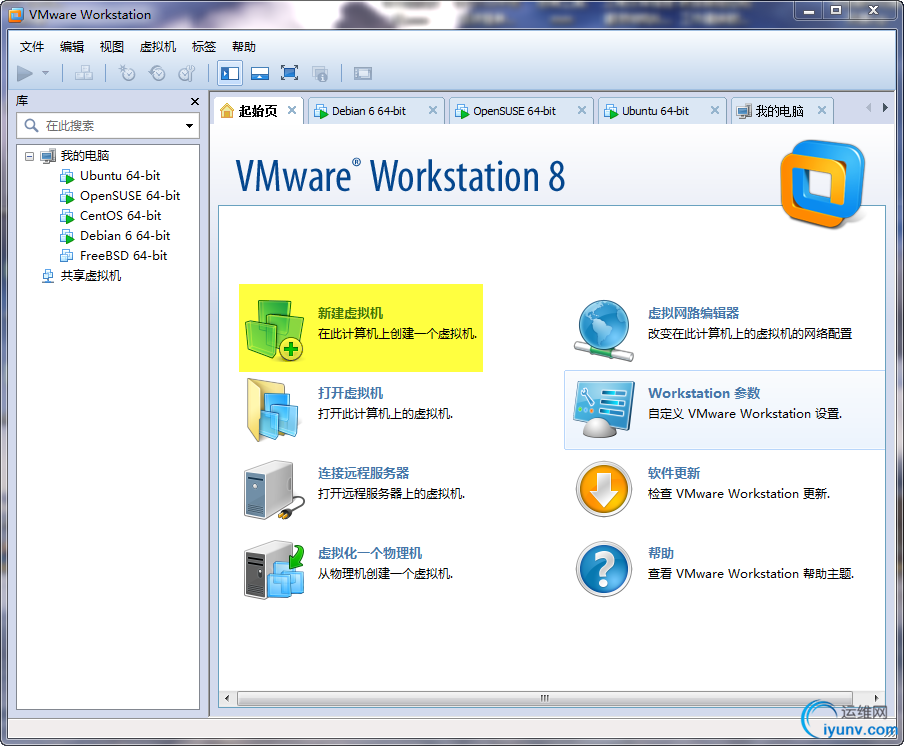Select FreeBSD 64-bit in the library tree
Viewport: 904px width, 746px height.
(123, 256)
